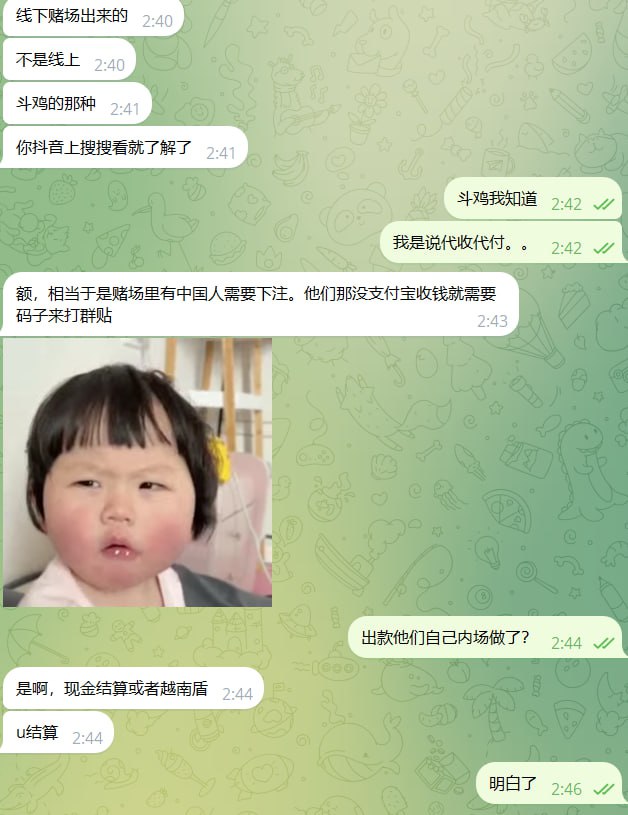This screenshot has height=815, width=628.
Task: Select the long message starting with "额，相当于"
Action: [260, 305]
